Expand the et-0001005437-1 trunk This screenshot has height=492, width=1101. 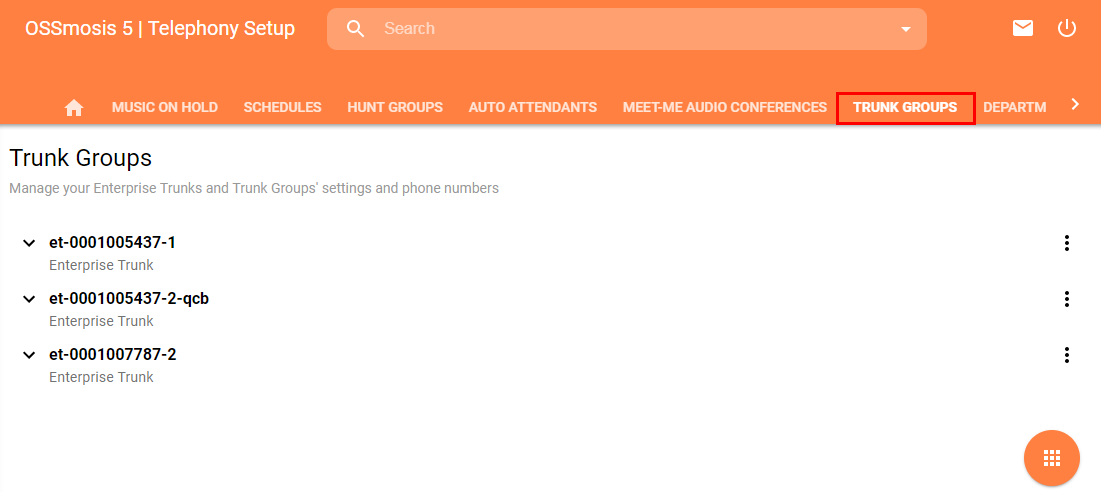click(29, 243)
